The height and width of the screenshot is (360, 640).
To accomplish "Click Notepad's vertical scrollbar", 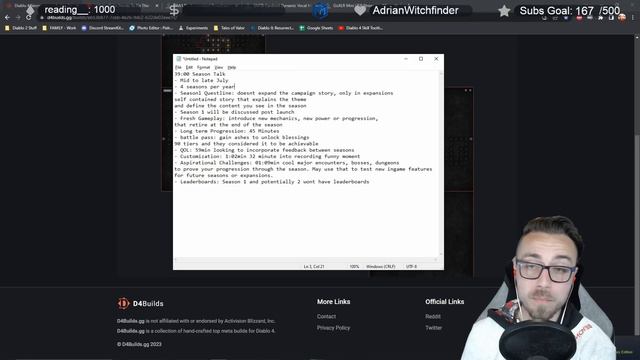I will [x=440, y=164].
